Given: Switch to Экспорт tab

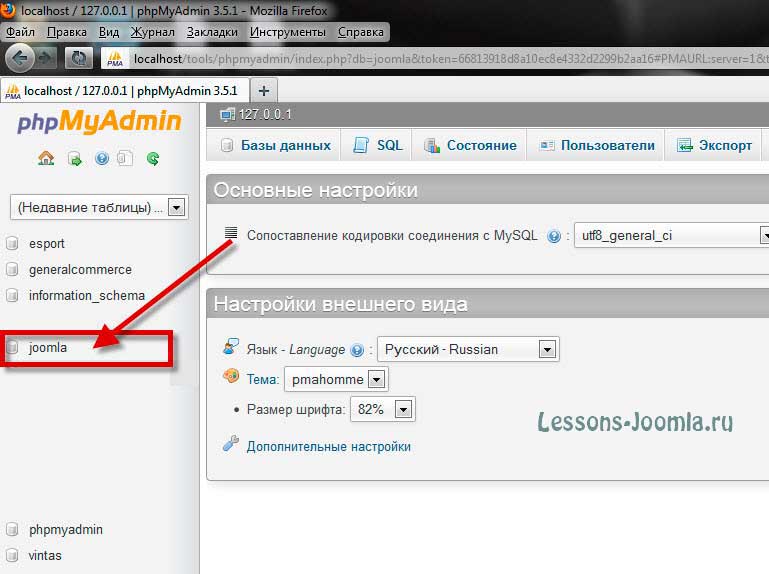Looking at the screenshot, I should (x=713, y=145).
